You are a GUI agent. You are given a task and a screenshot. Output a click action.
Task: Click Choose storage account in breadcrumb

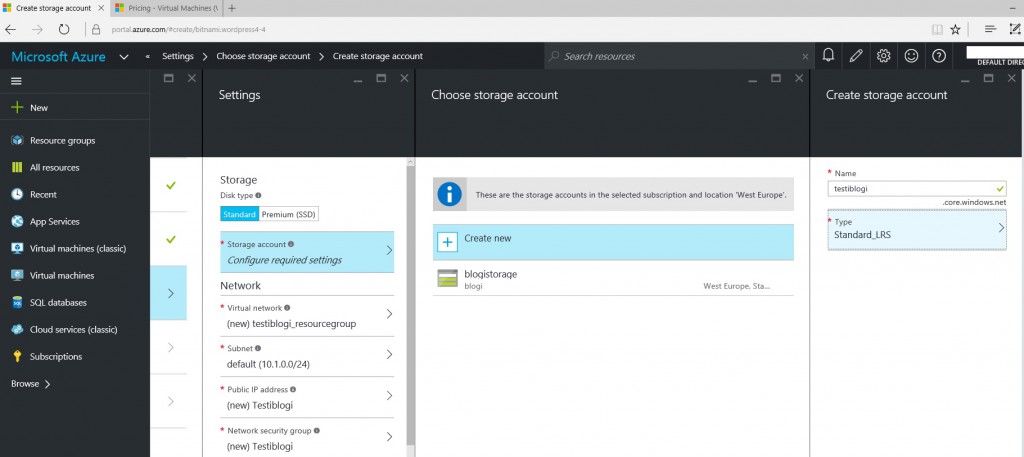pos(263,56)
